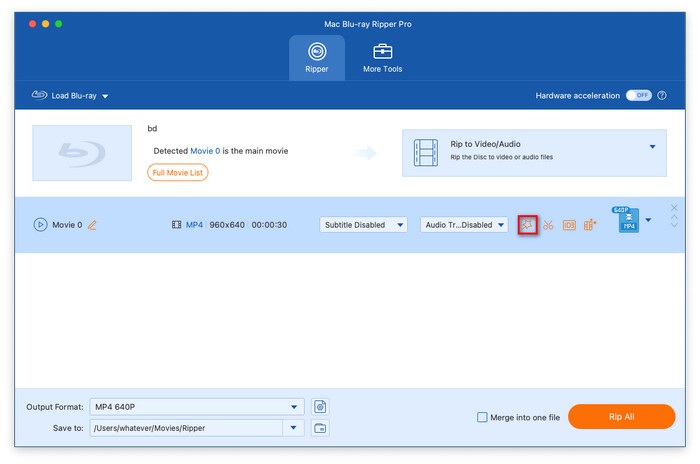
Task: Expand the Subtitle Disabled dropdown
Action: [364, 225]
